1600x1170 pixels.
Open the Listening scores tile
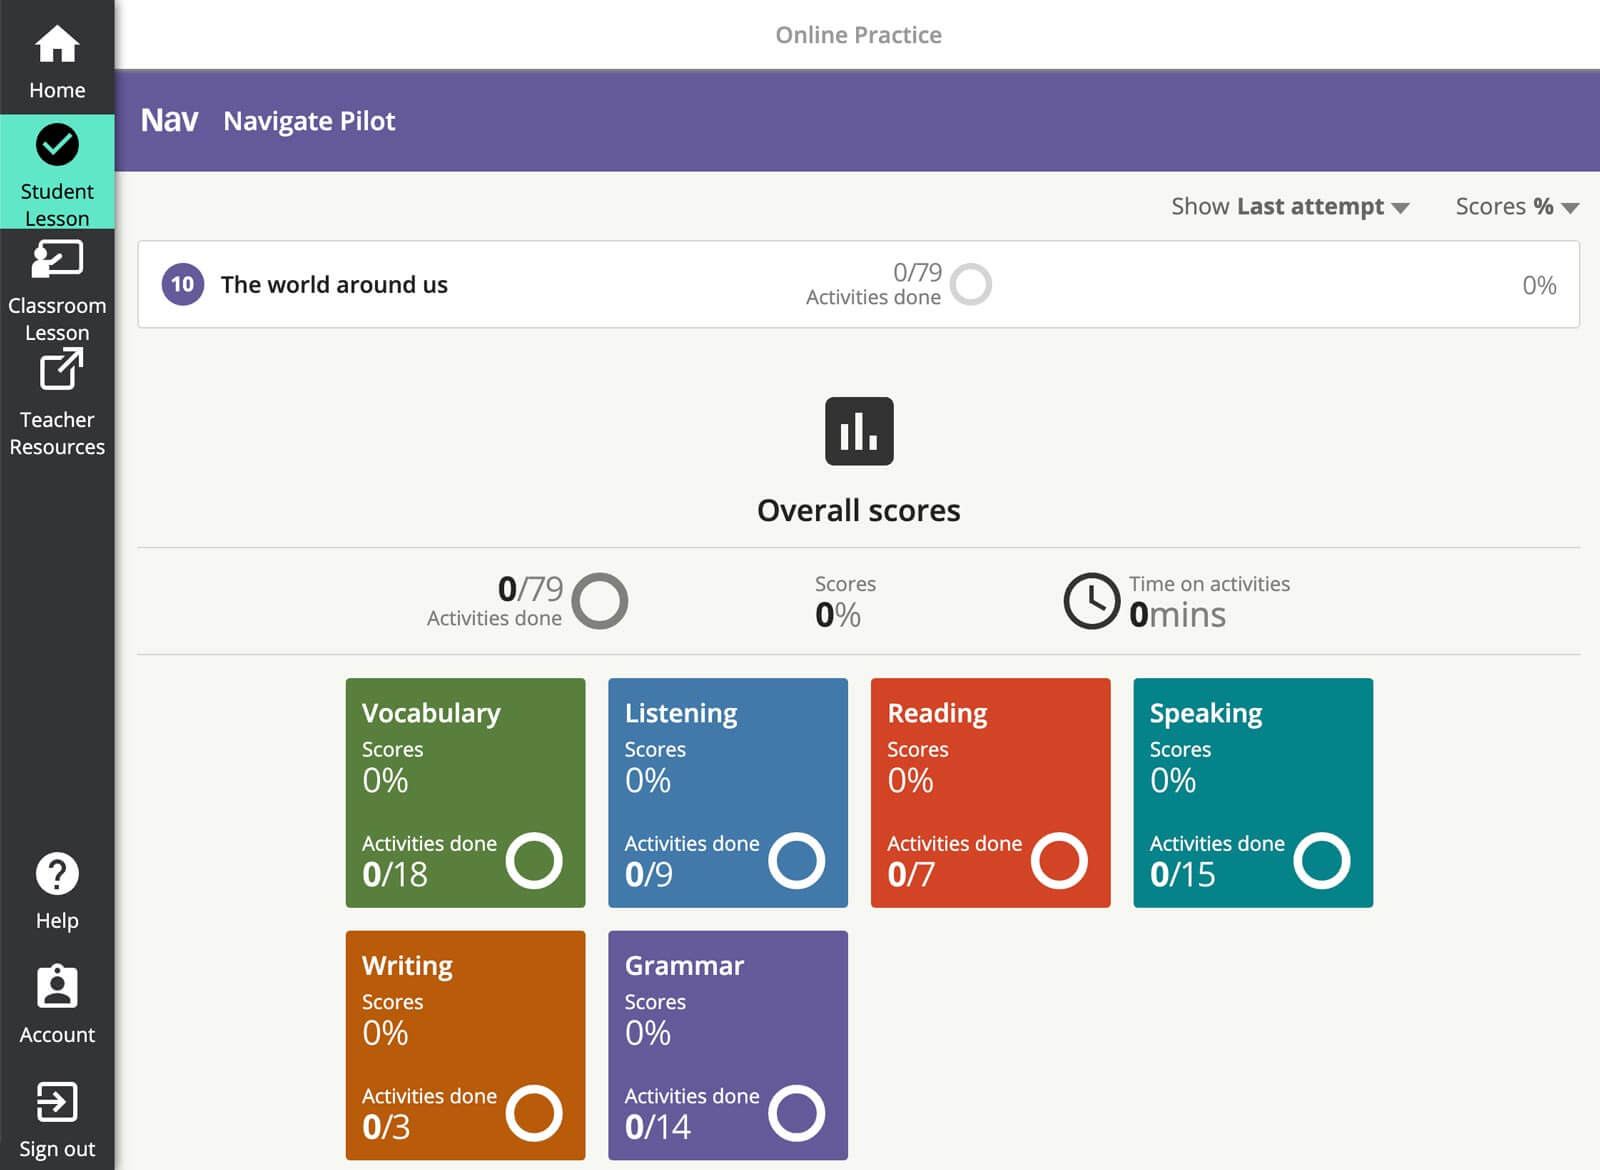pyautogui.click(x=727, y=792)
